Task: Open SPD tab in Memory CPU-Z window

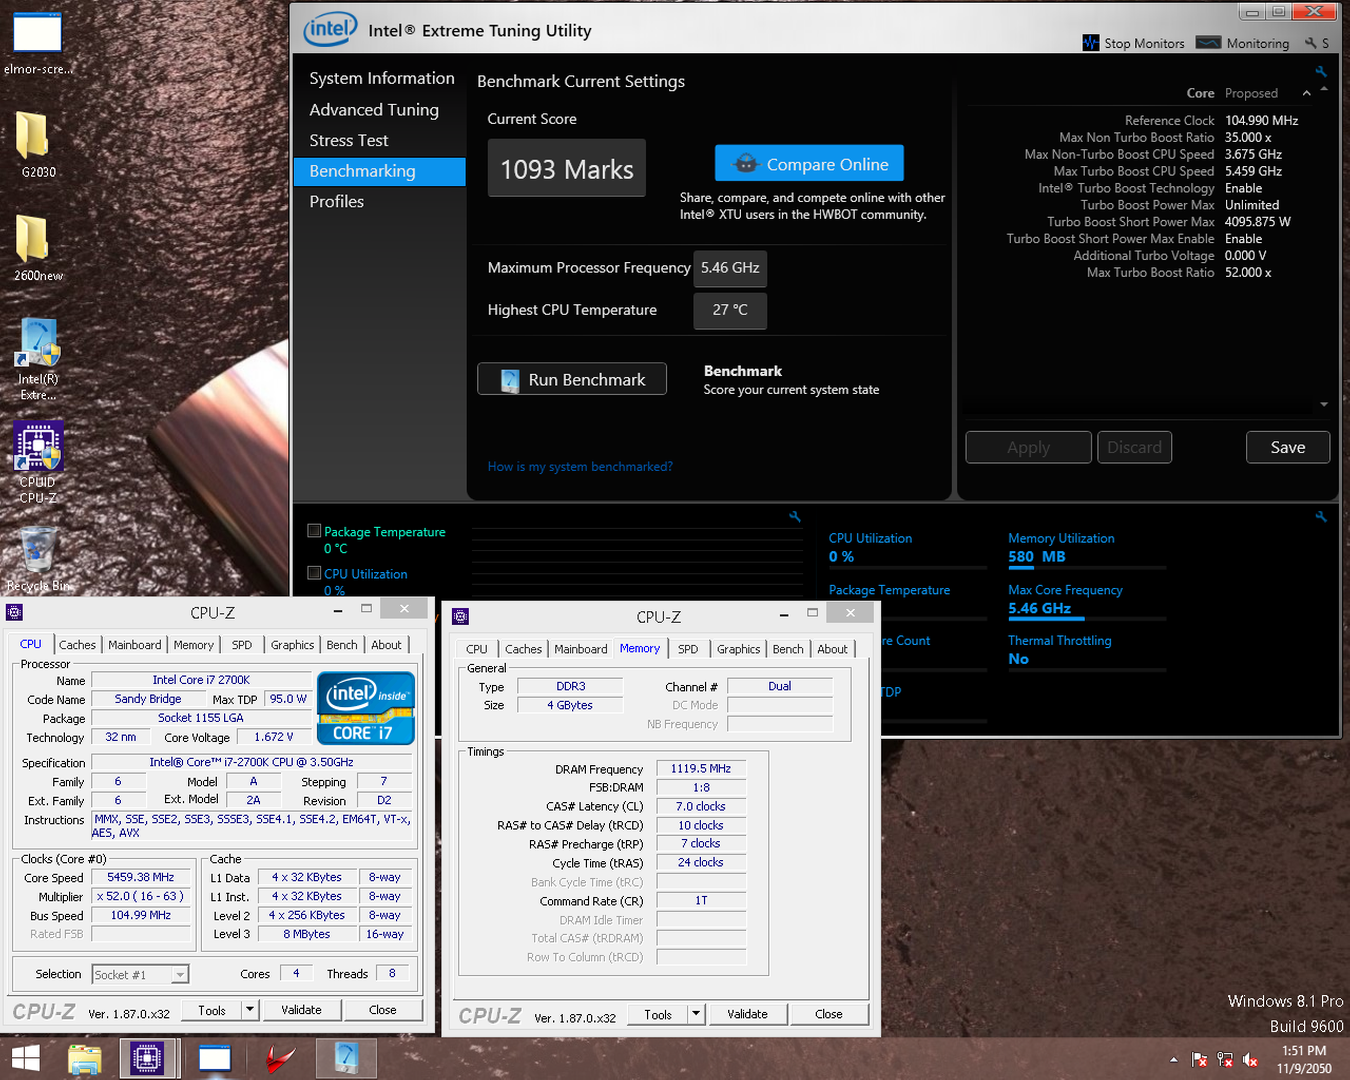Action: point(688,649)
